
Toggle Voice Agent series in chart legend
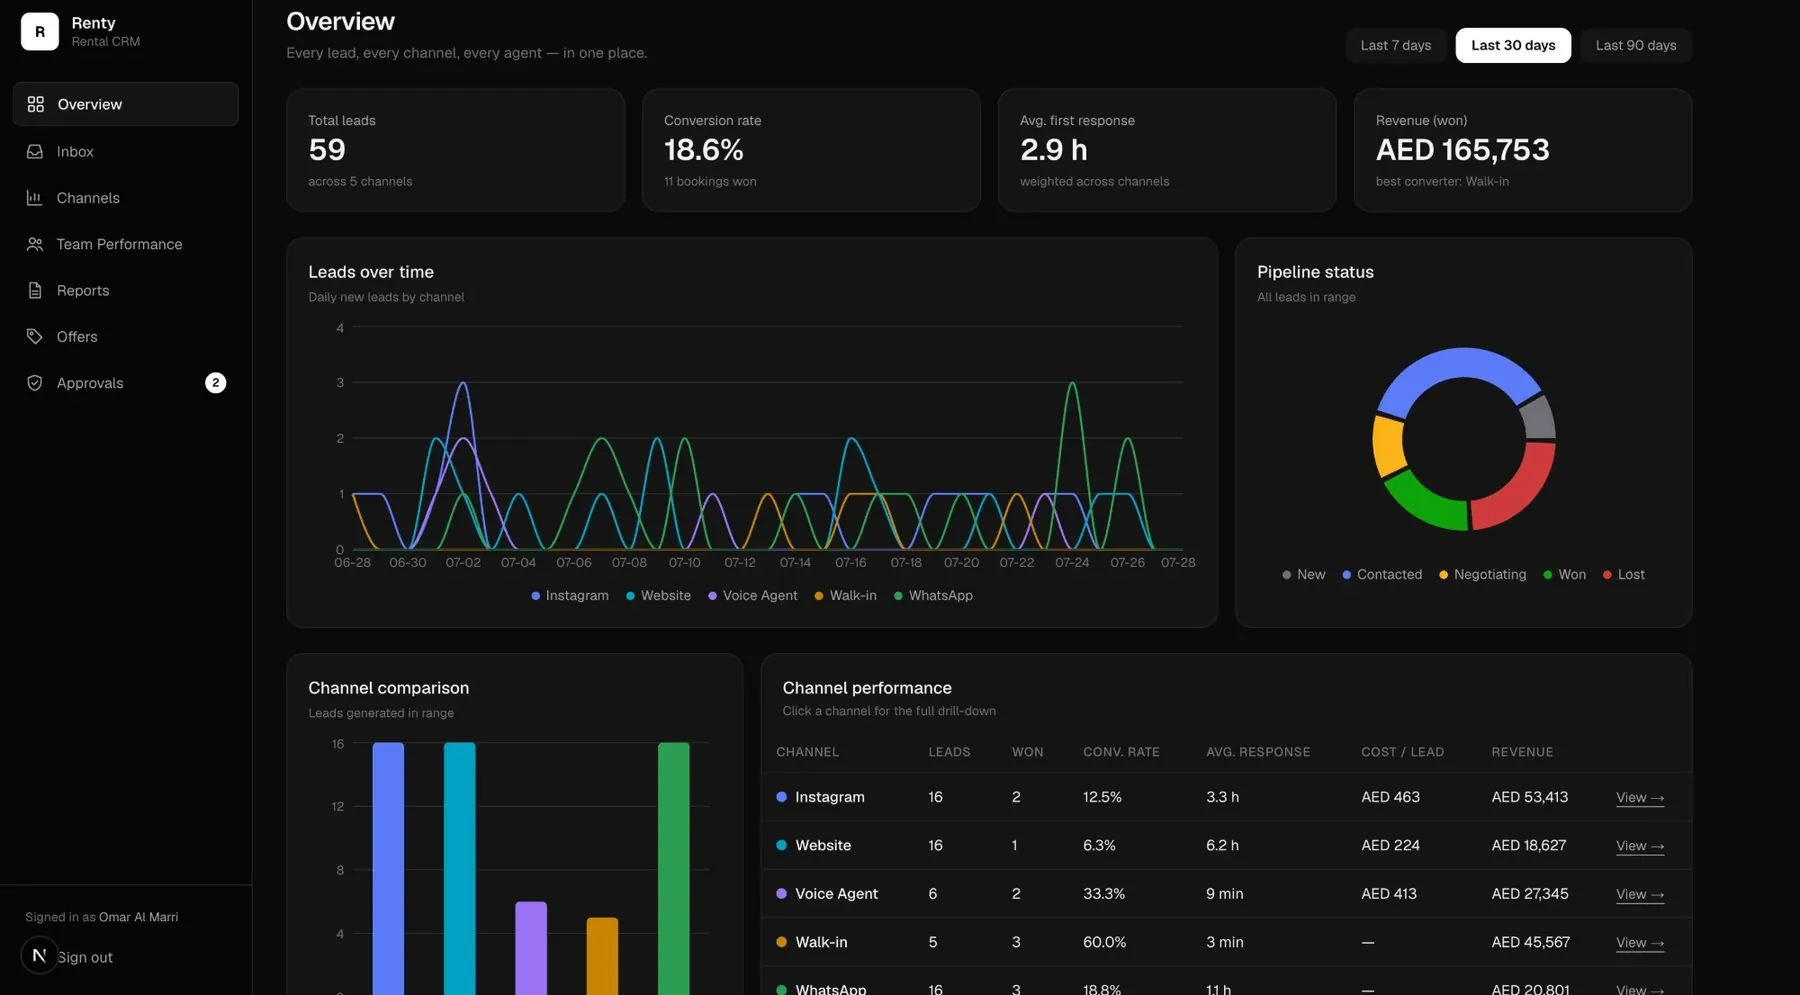(752, 595)
